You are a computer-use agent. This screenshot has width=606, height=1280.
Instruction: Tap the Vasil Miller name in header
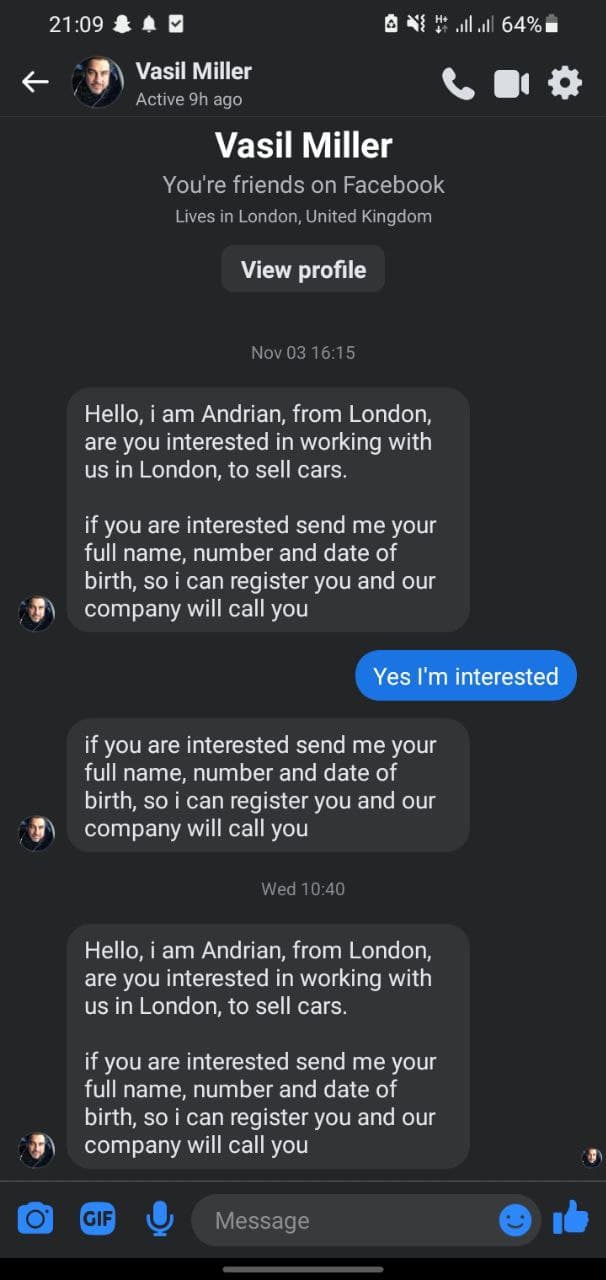tap(193, 71)
